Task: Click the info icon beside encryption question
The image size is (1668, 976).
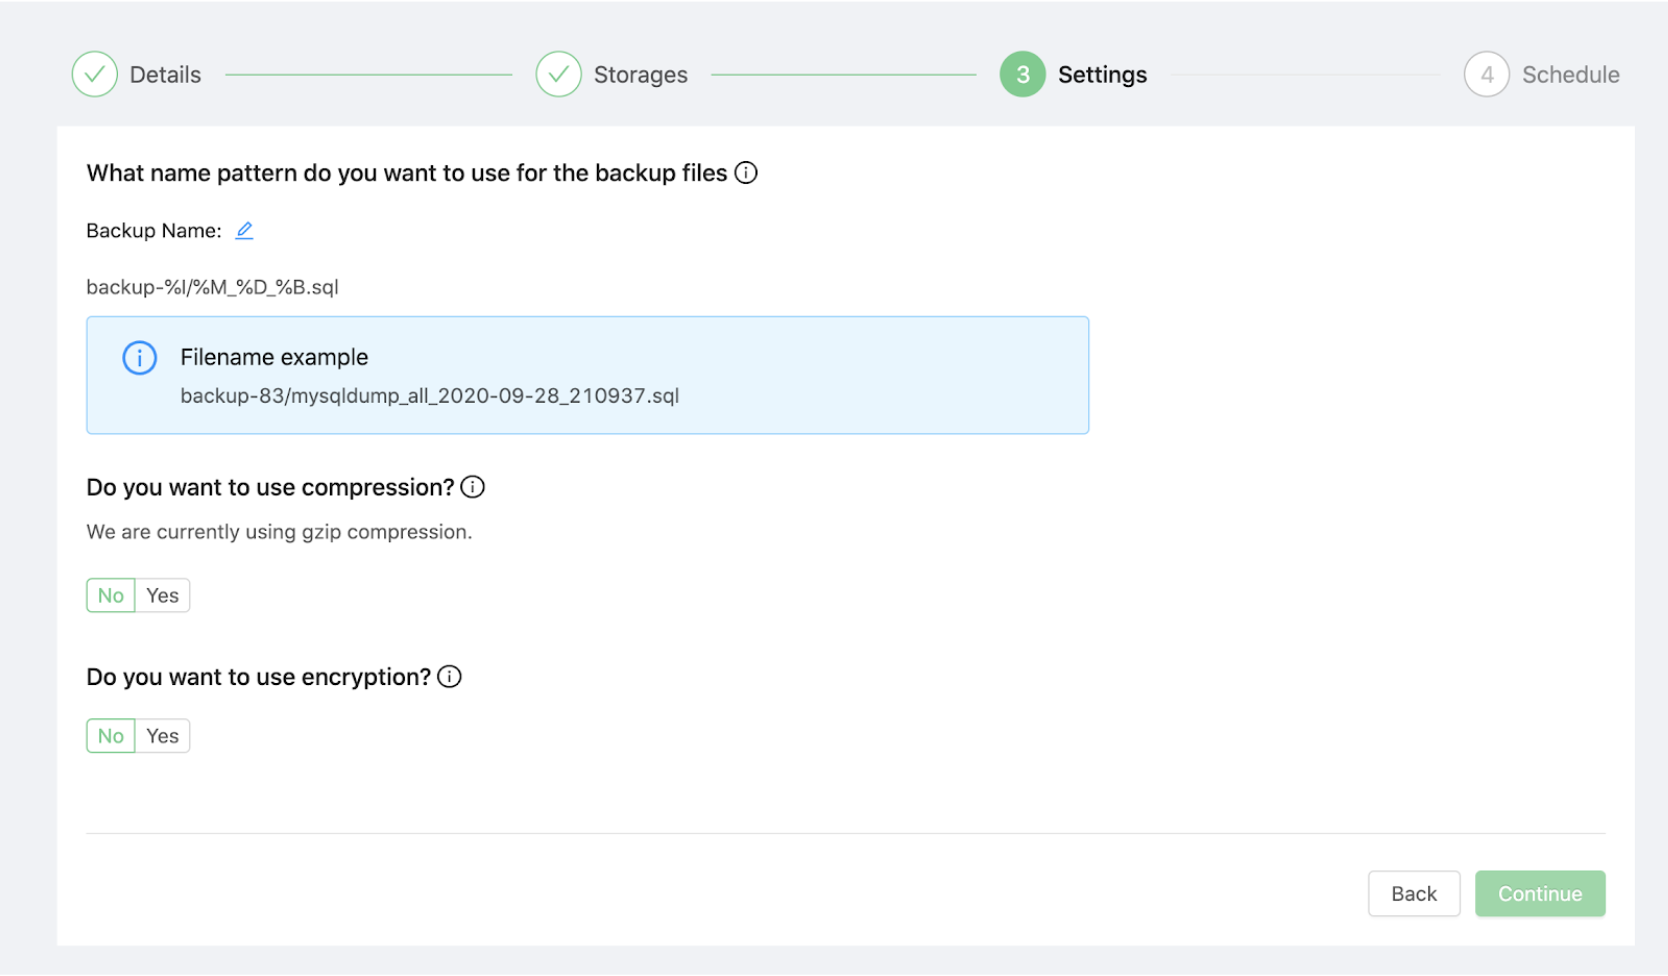Action: 450,677
